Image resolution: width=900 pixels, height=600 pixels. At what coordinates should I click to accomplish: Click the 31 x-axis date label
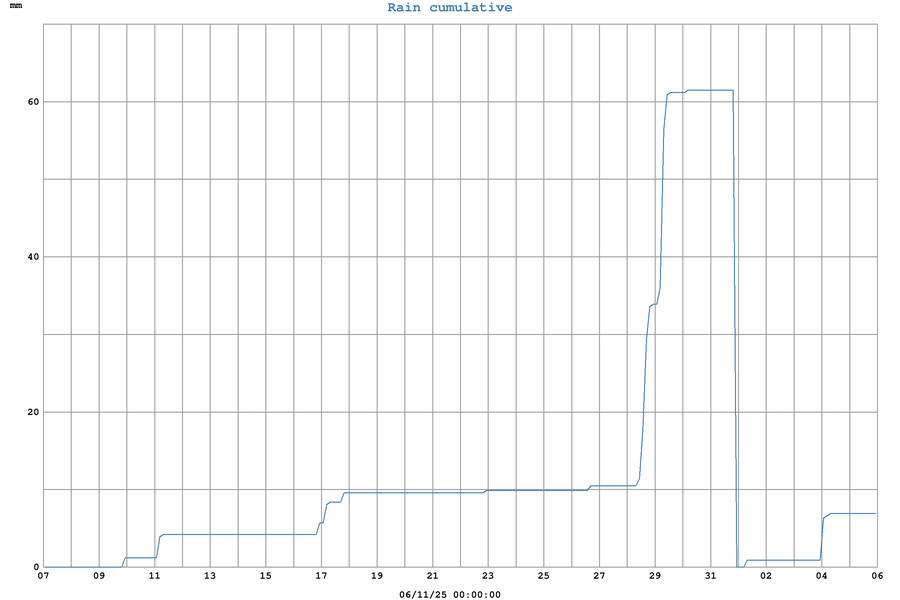click(x=710, y=577)
